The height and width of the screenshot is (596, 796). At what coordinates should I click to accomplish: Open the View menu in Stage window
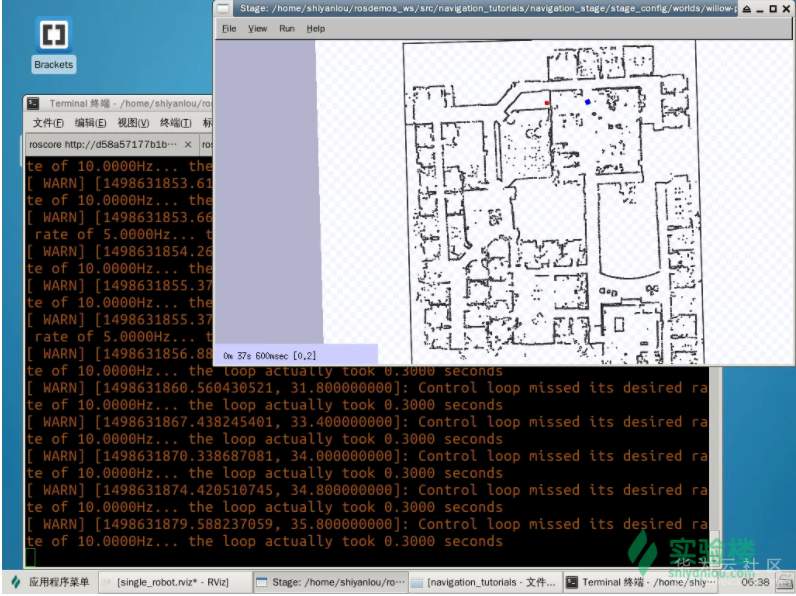[257, 29]
